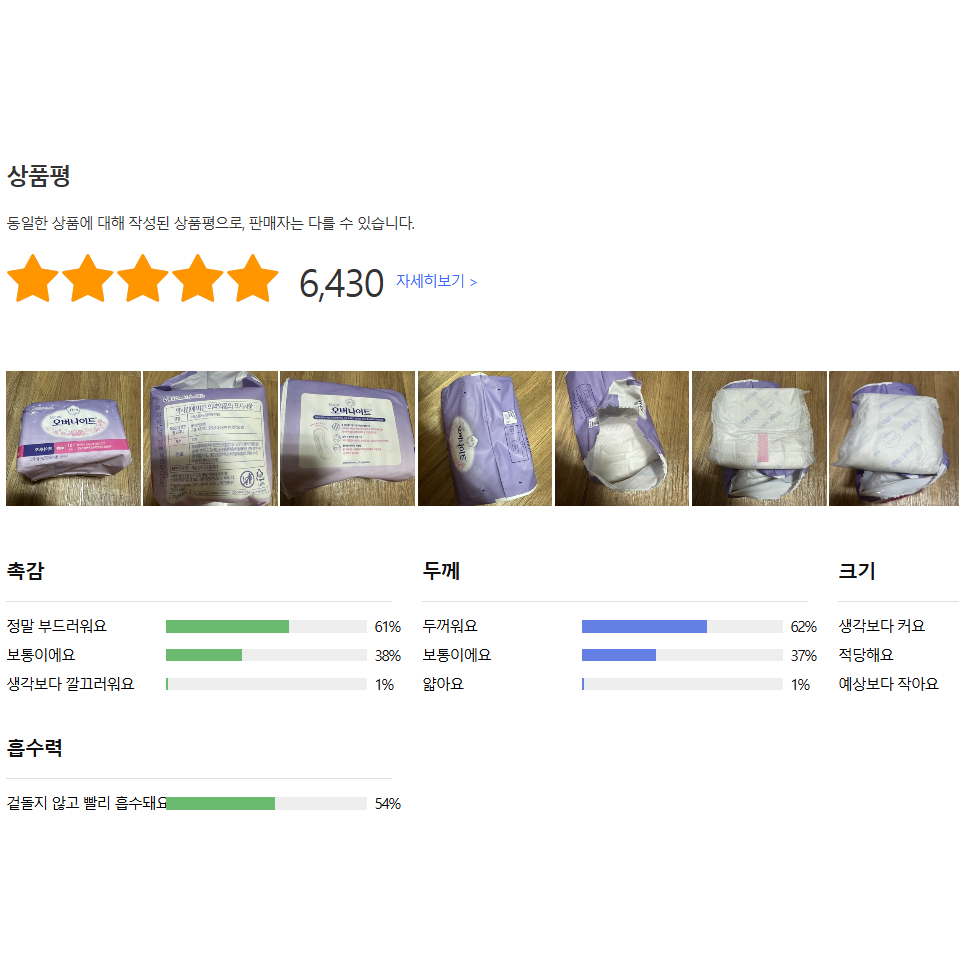Viewport: 959px width, 959px height.
Task: Open fourth photo of package standing sideways
Action: tap(485, 439)
